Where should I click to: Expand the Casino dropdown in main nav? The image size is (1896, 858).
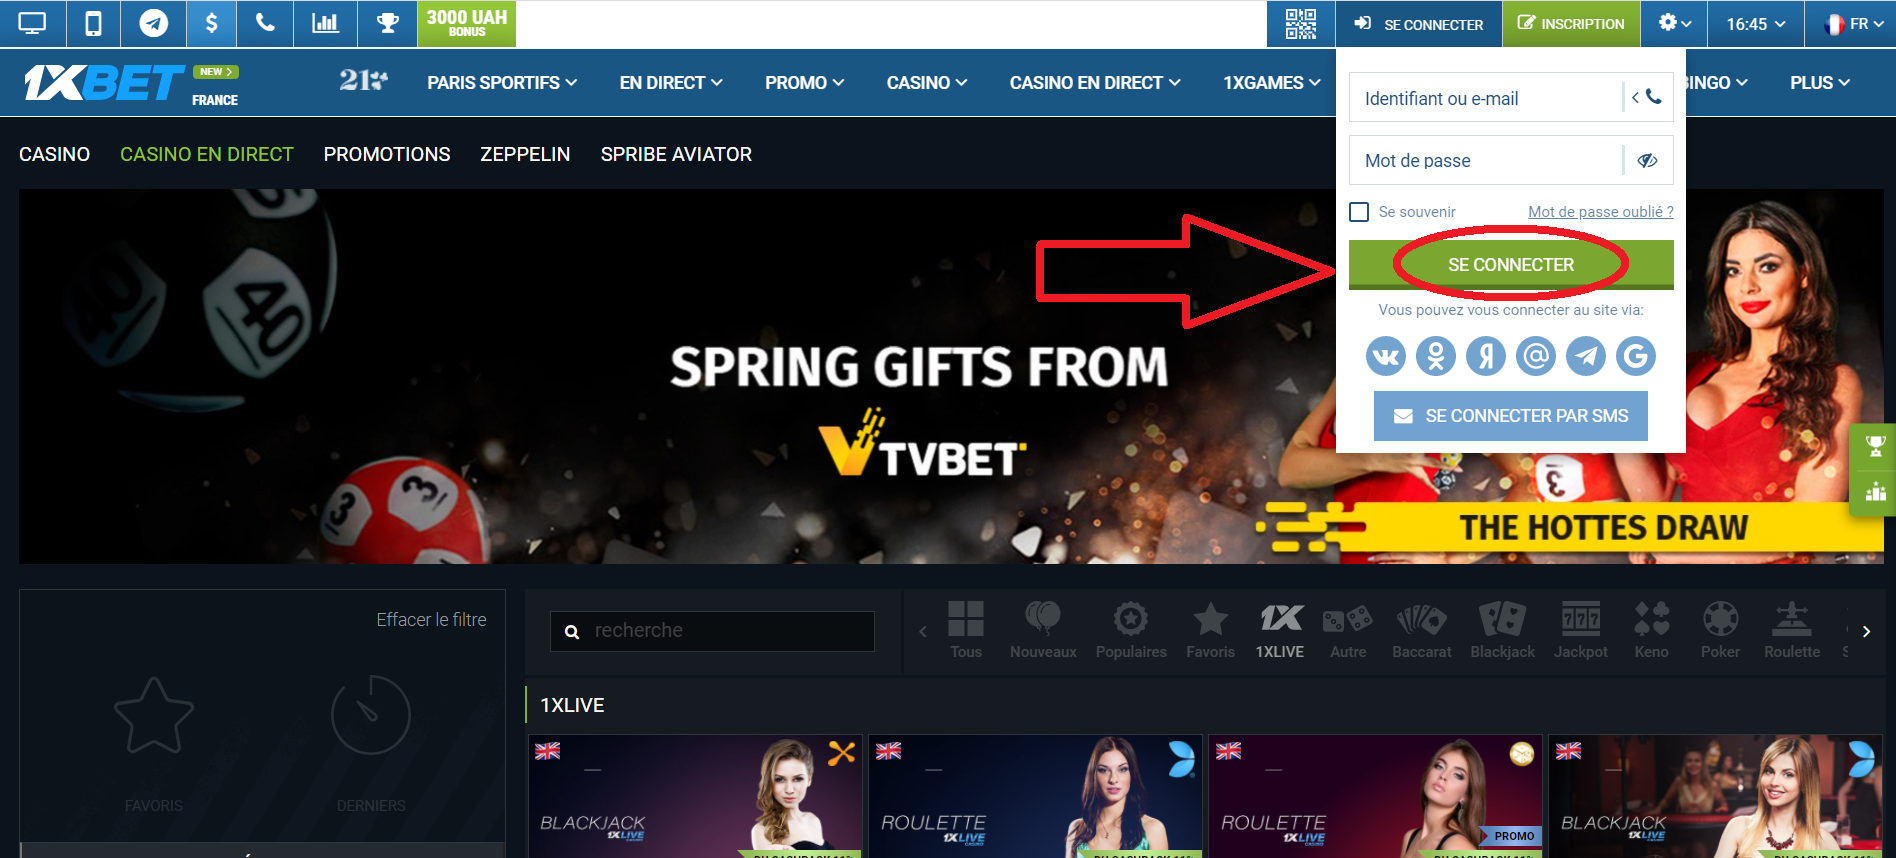click(x=927, y=83)
